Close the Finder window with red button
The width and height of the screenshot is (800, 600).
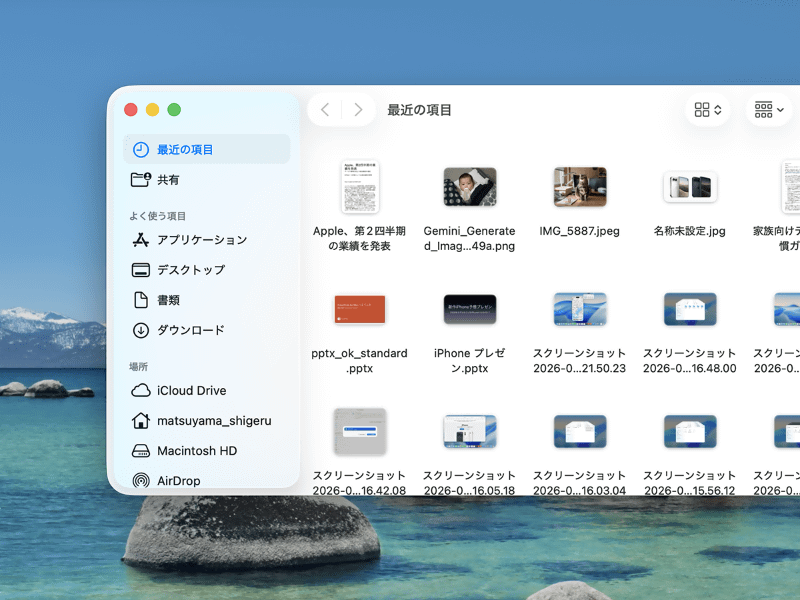click(131, 110)
